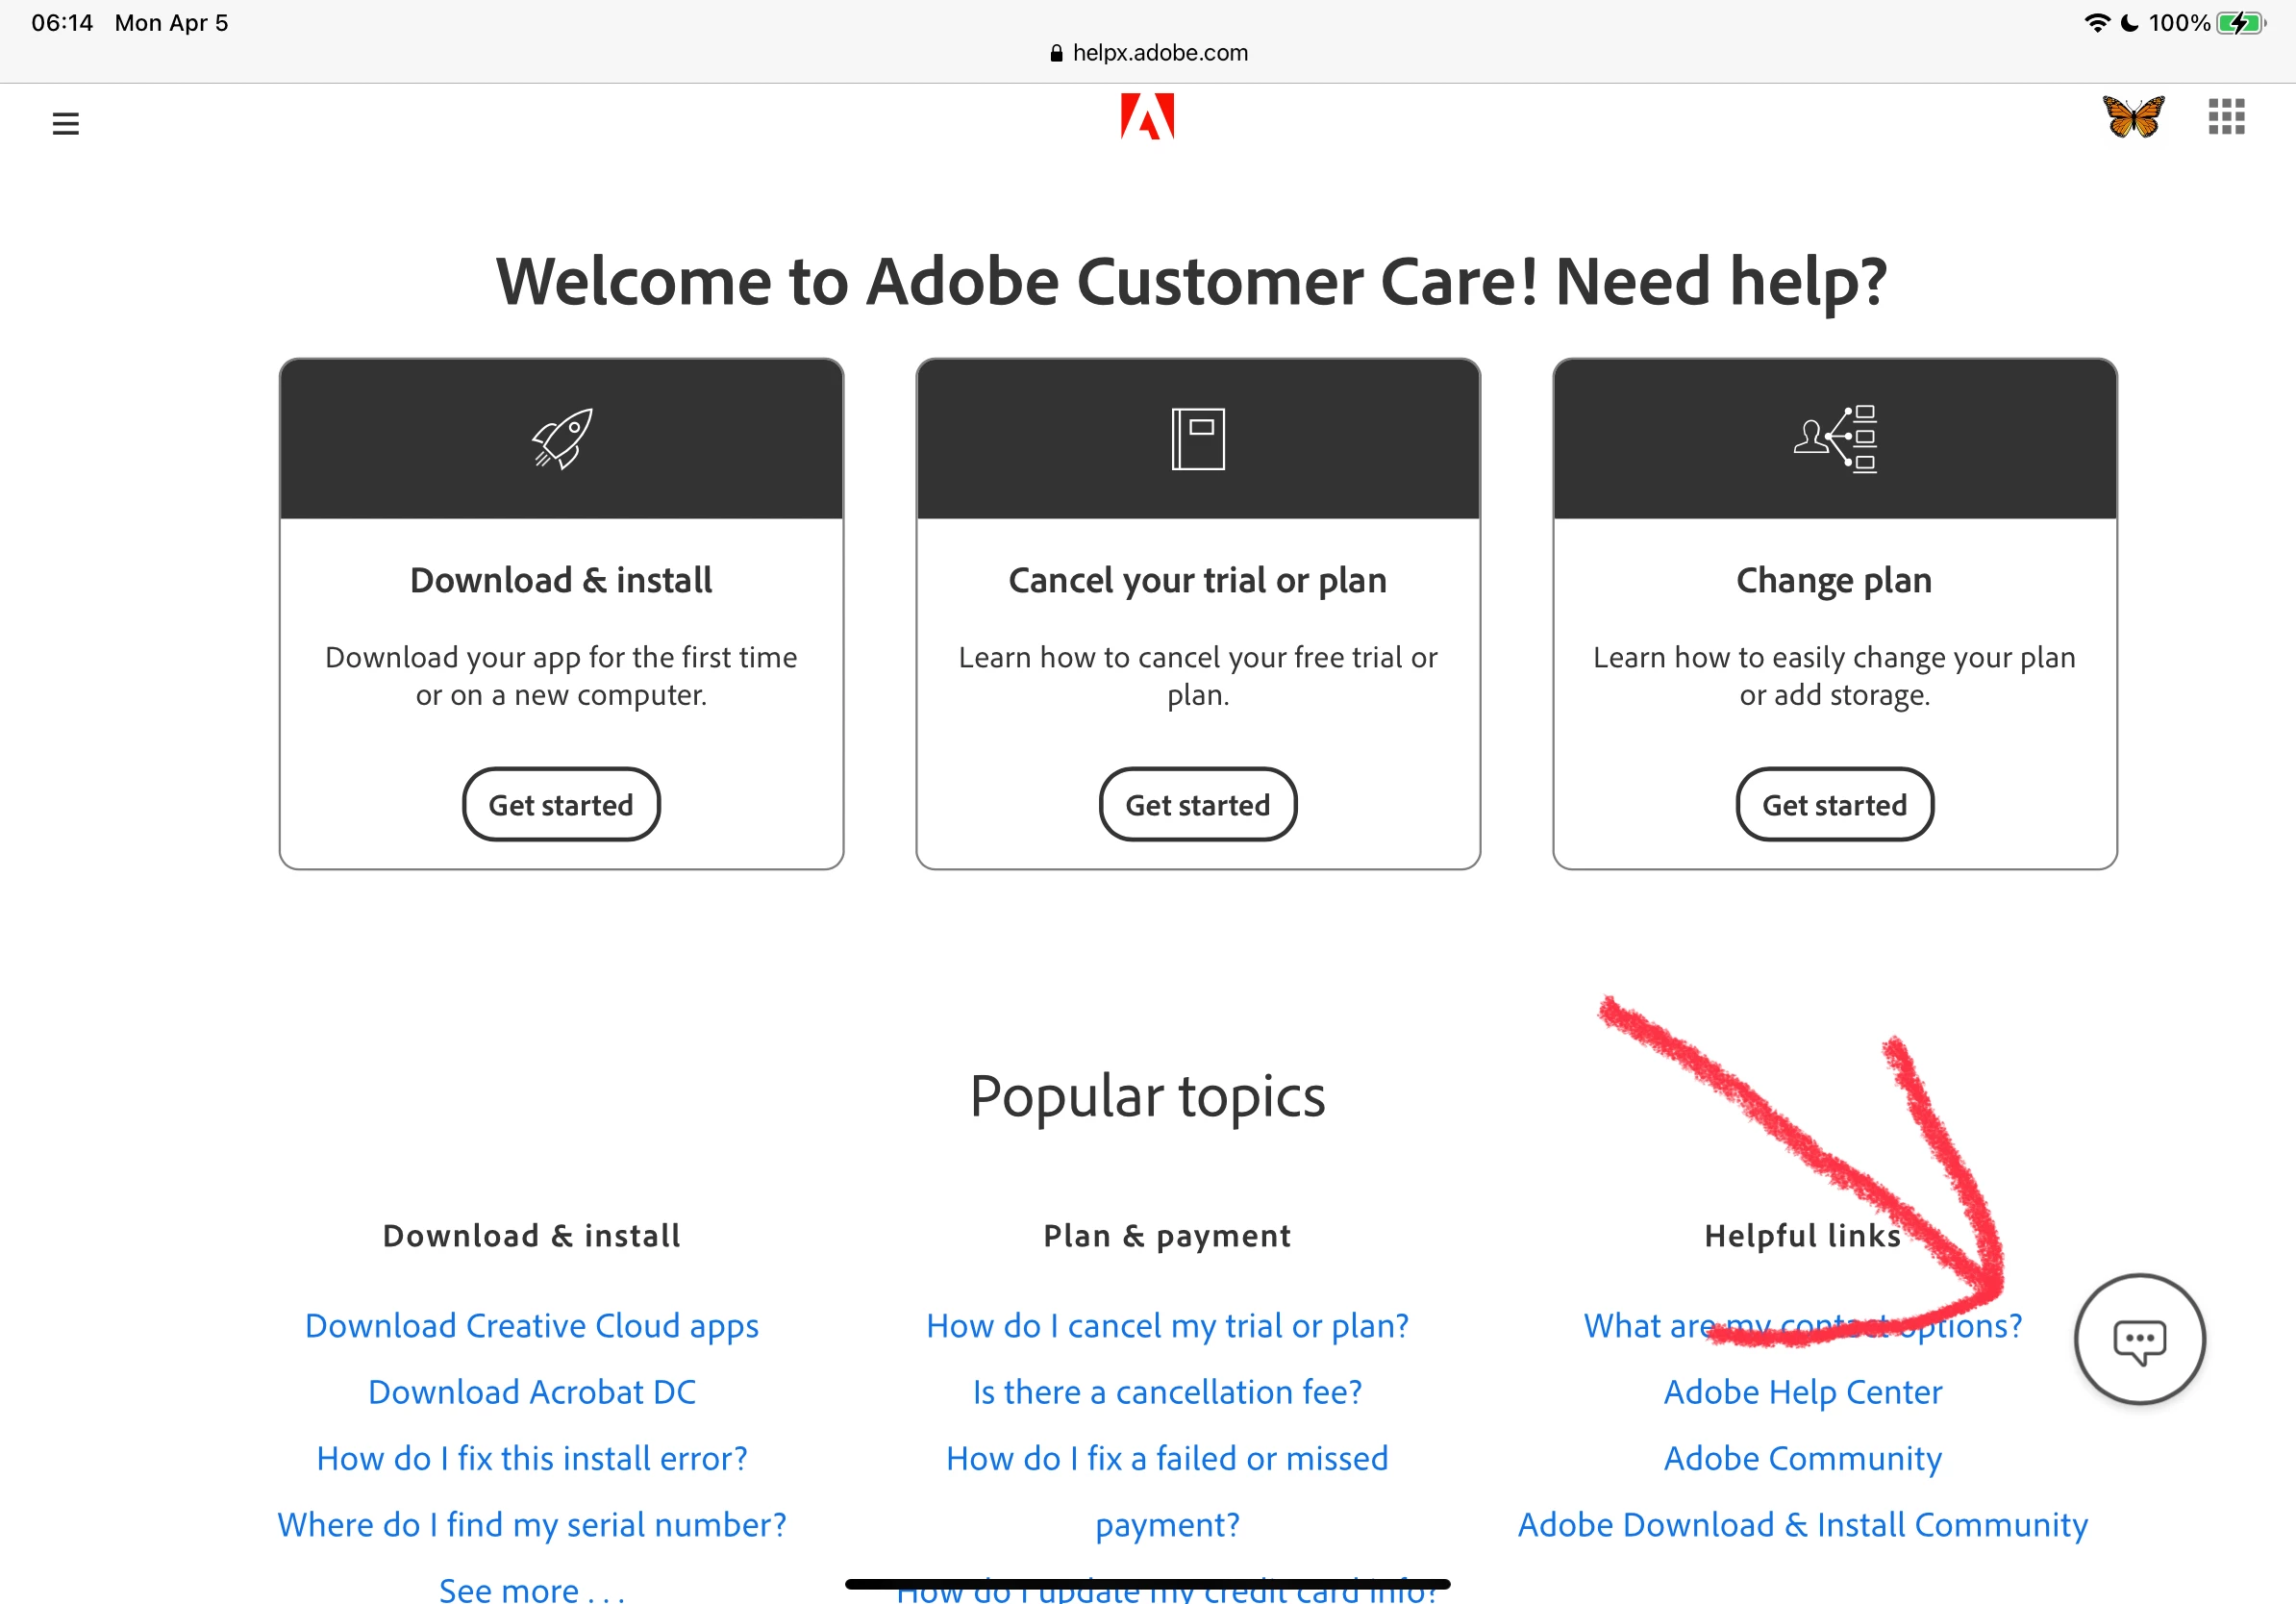2296x1604 pixels.
Task: Click the notebook icon on Cancel card
Action: tap(1197, 438)
